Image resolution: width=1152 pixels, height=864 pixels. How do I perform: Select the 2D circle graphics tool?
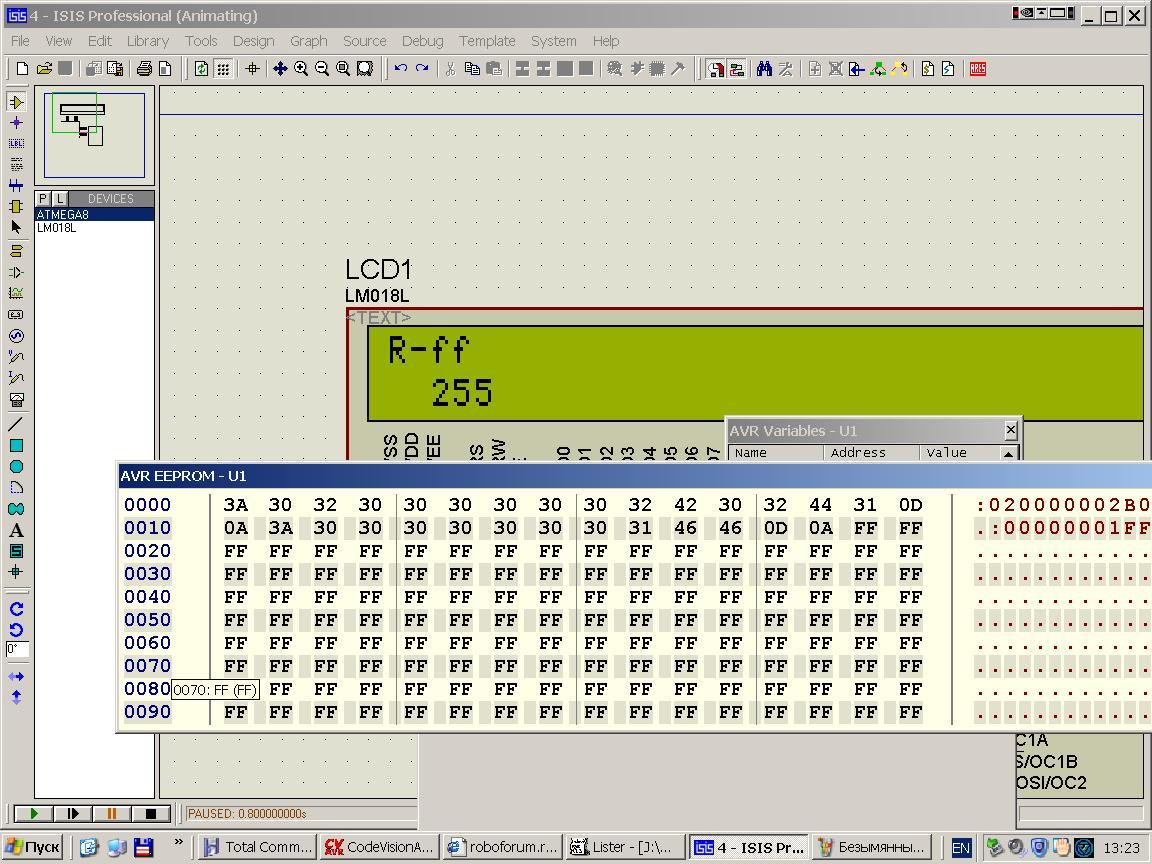click(16, 467)
